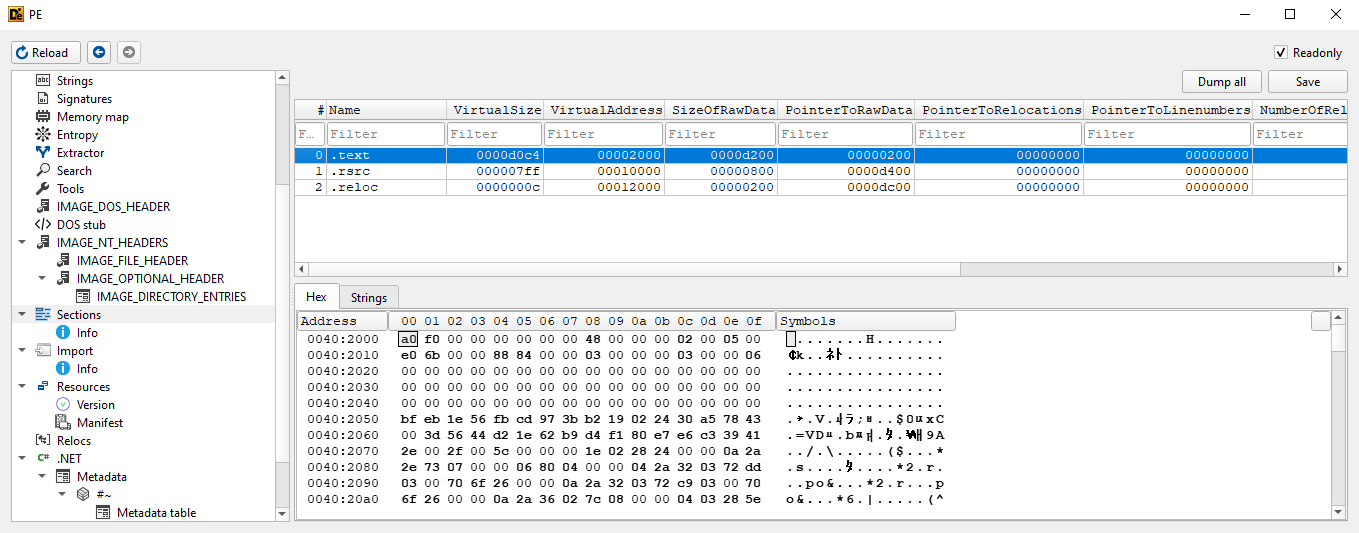Collapse the Sections tree node
The image size is (1359, 533).
click(22, 314)
